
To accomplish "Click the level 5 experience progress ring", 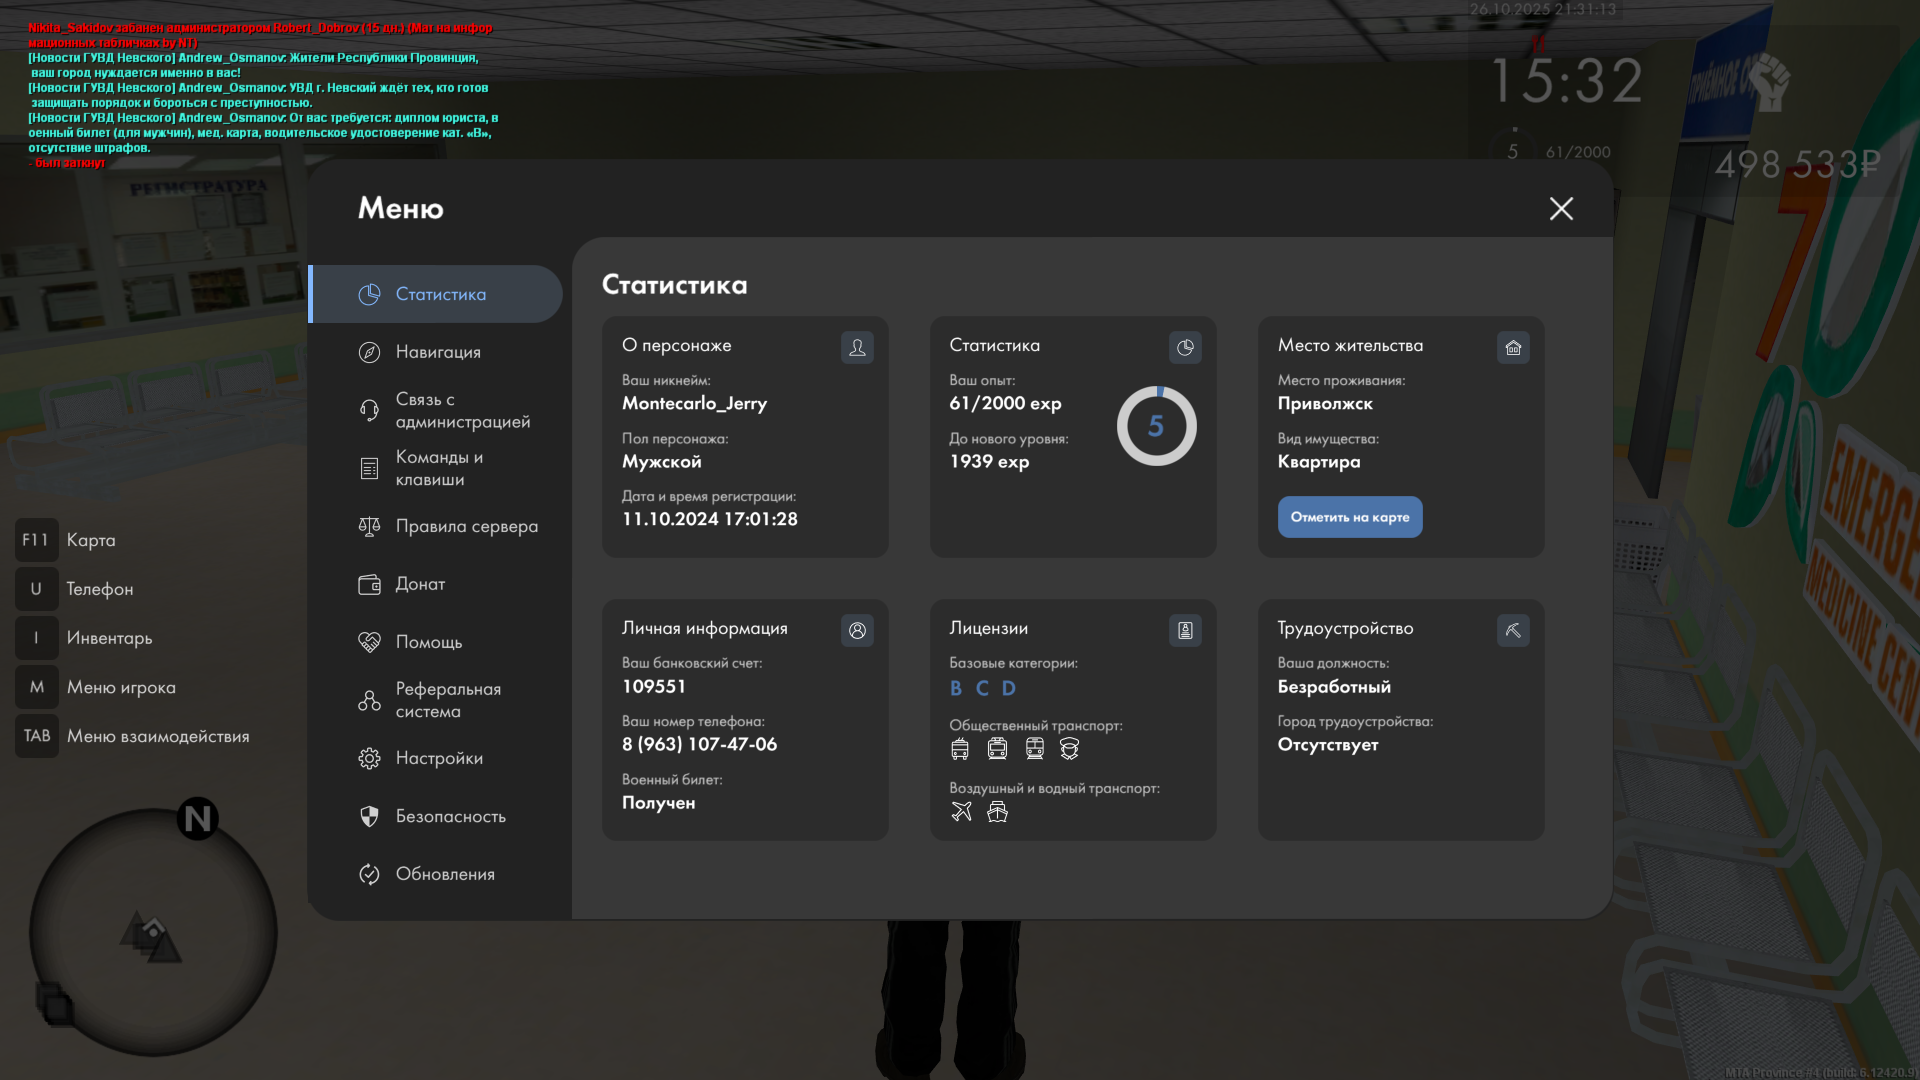I will click(1156, 426).
